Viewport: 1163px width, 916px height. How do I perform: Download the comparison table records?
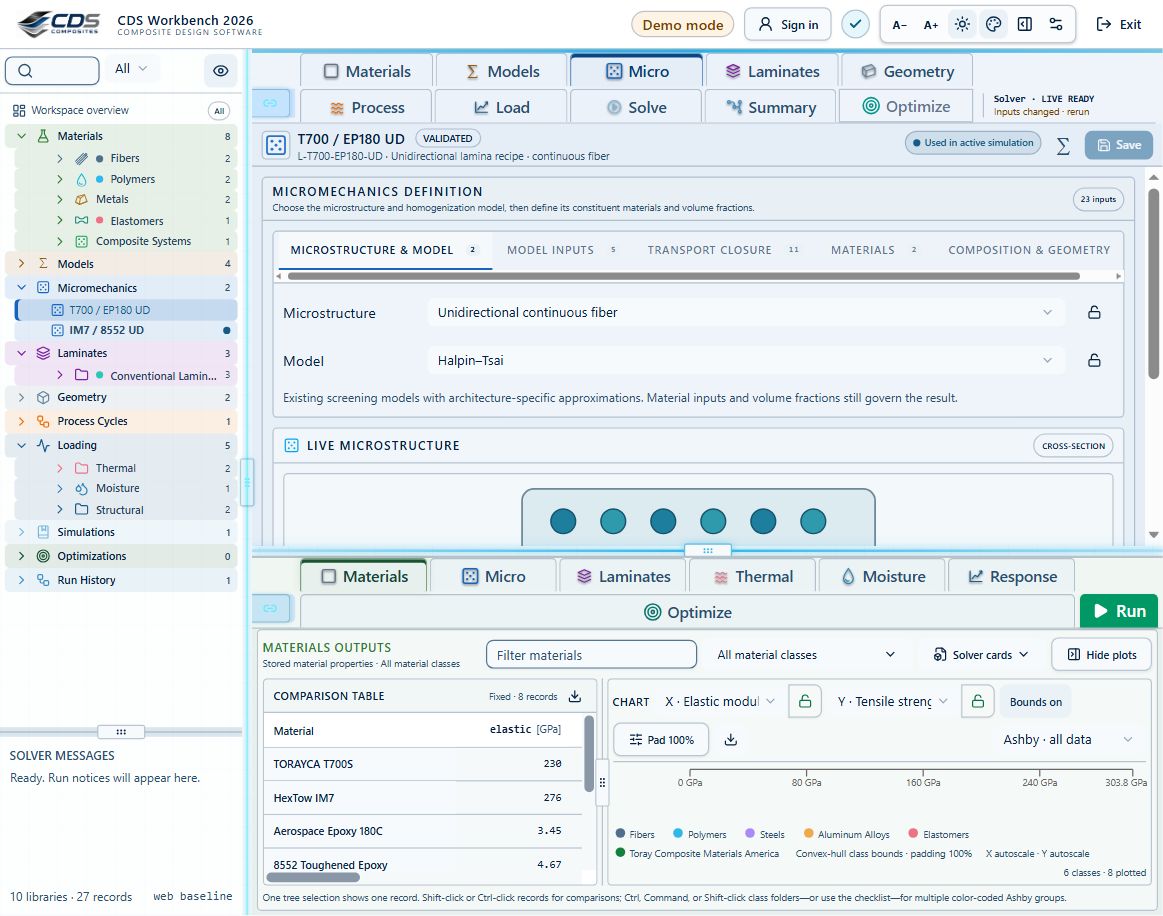(x=575, y=696)
